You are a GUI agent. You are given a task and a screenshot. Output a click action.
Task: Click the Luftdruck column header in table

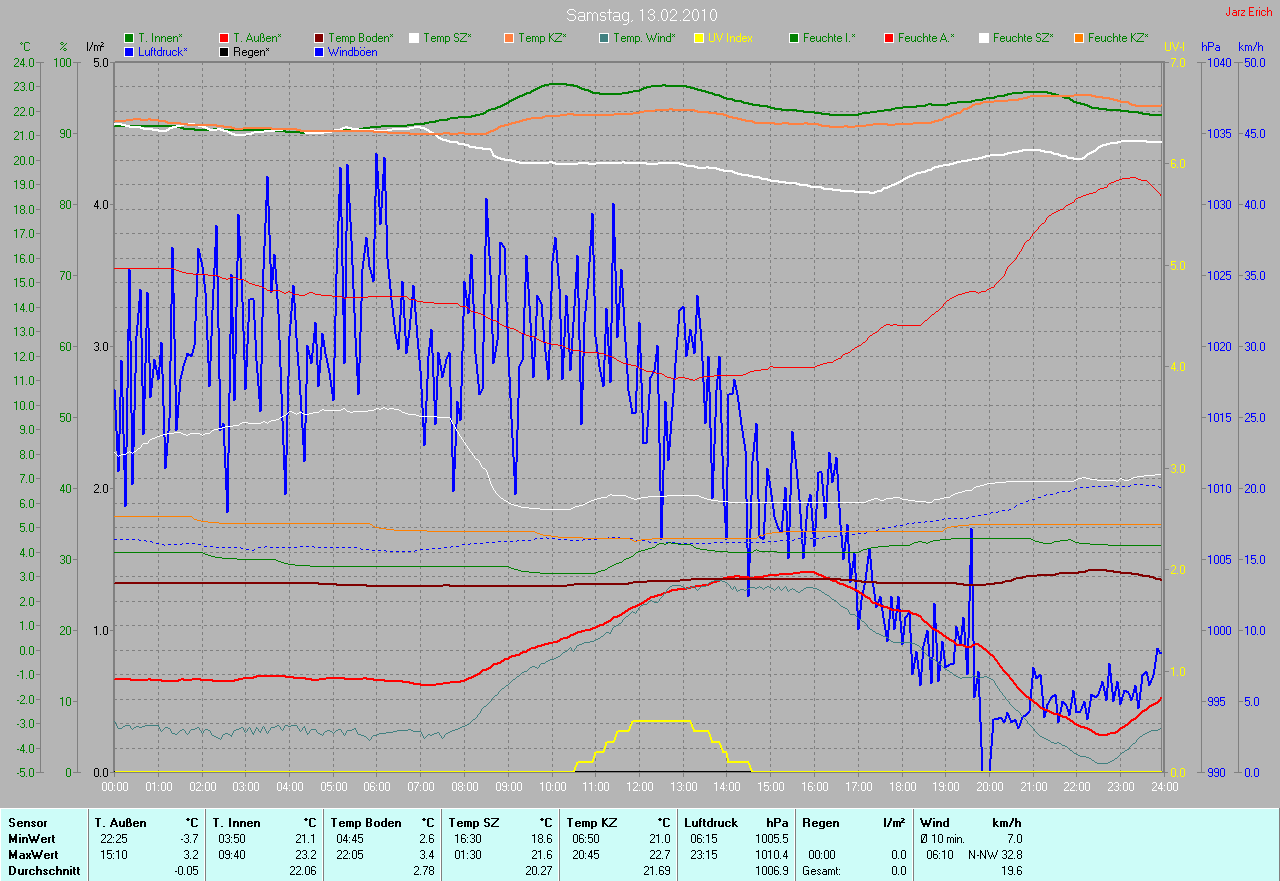(710, 823)
